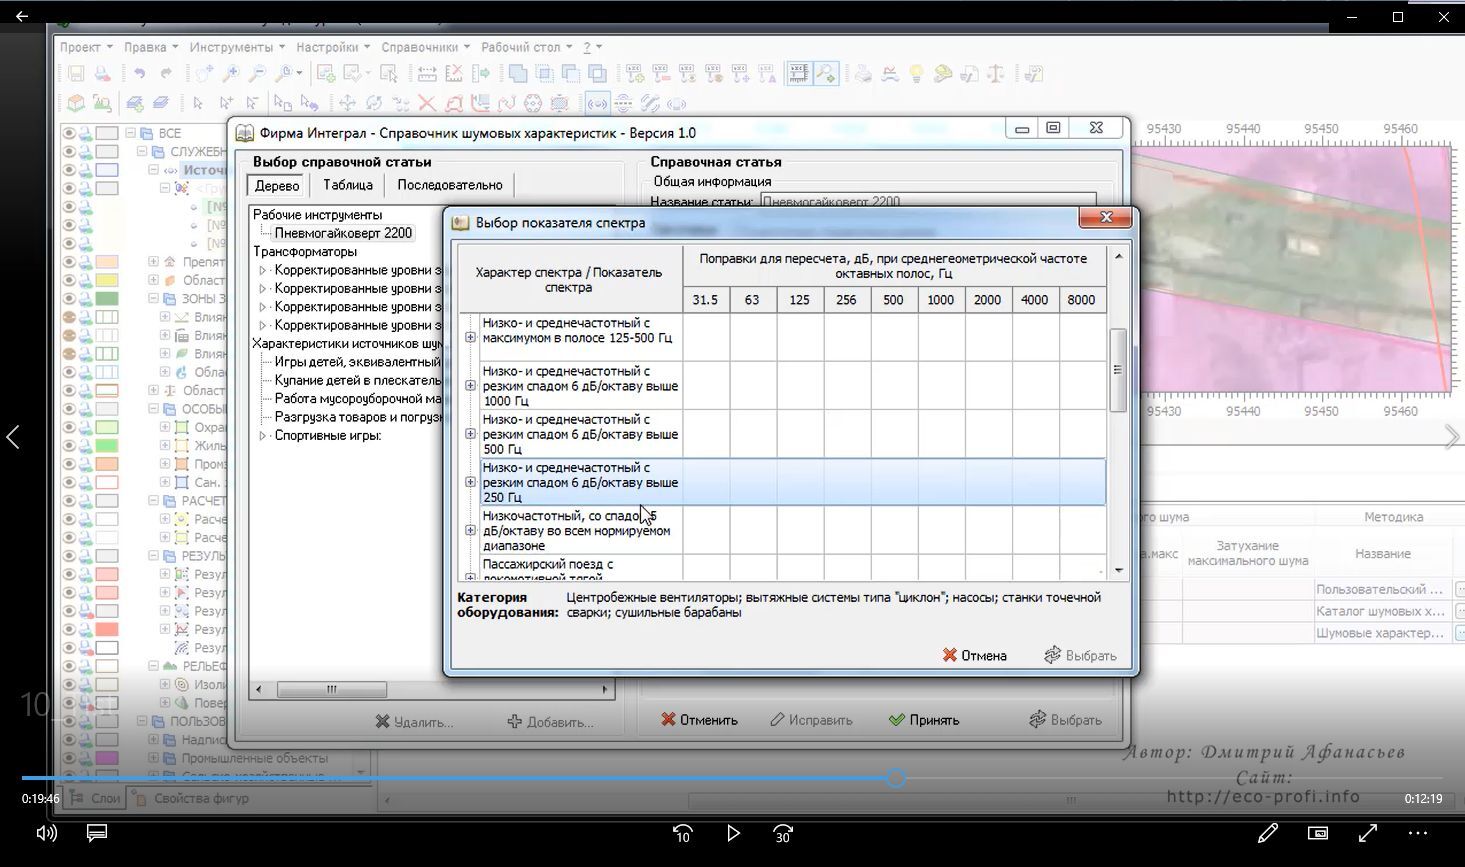Expand the spectrum row with максимумом 125-500 Гц
This screenshot has width=1465, height=867.
pos(470,337)
